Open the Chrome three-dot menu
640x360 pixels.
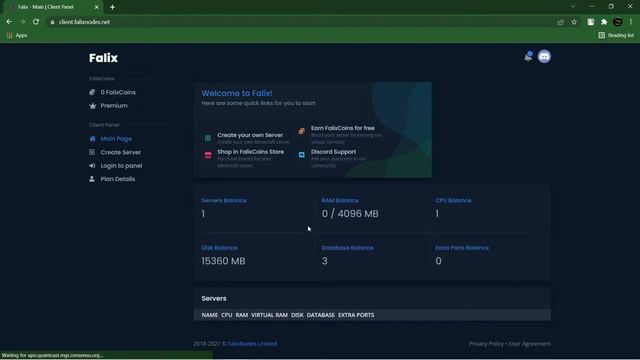(x=631, y=22)
